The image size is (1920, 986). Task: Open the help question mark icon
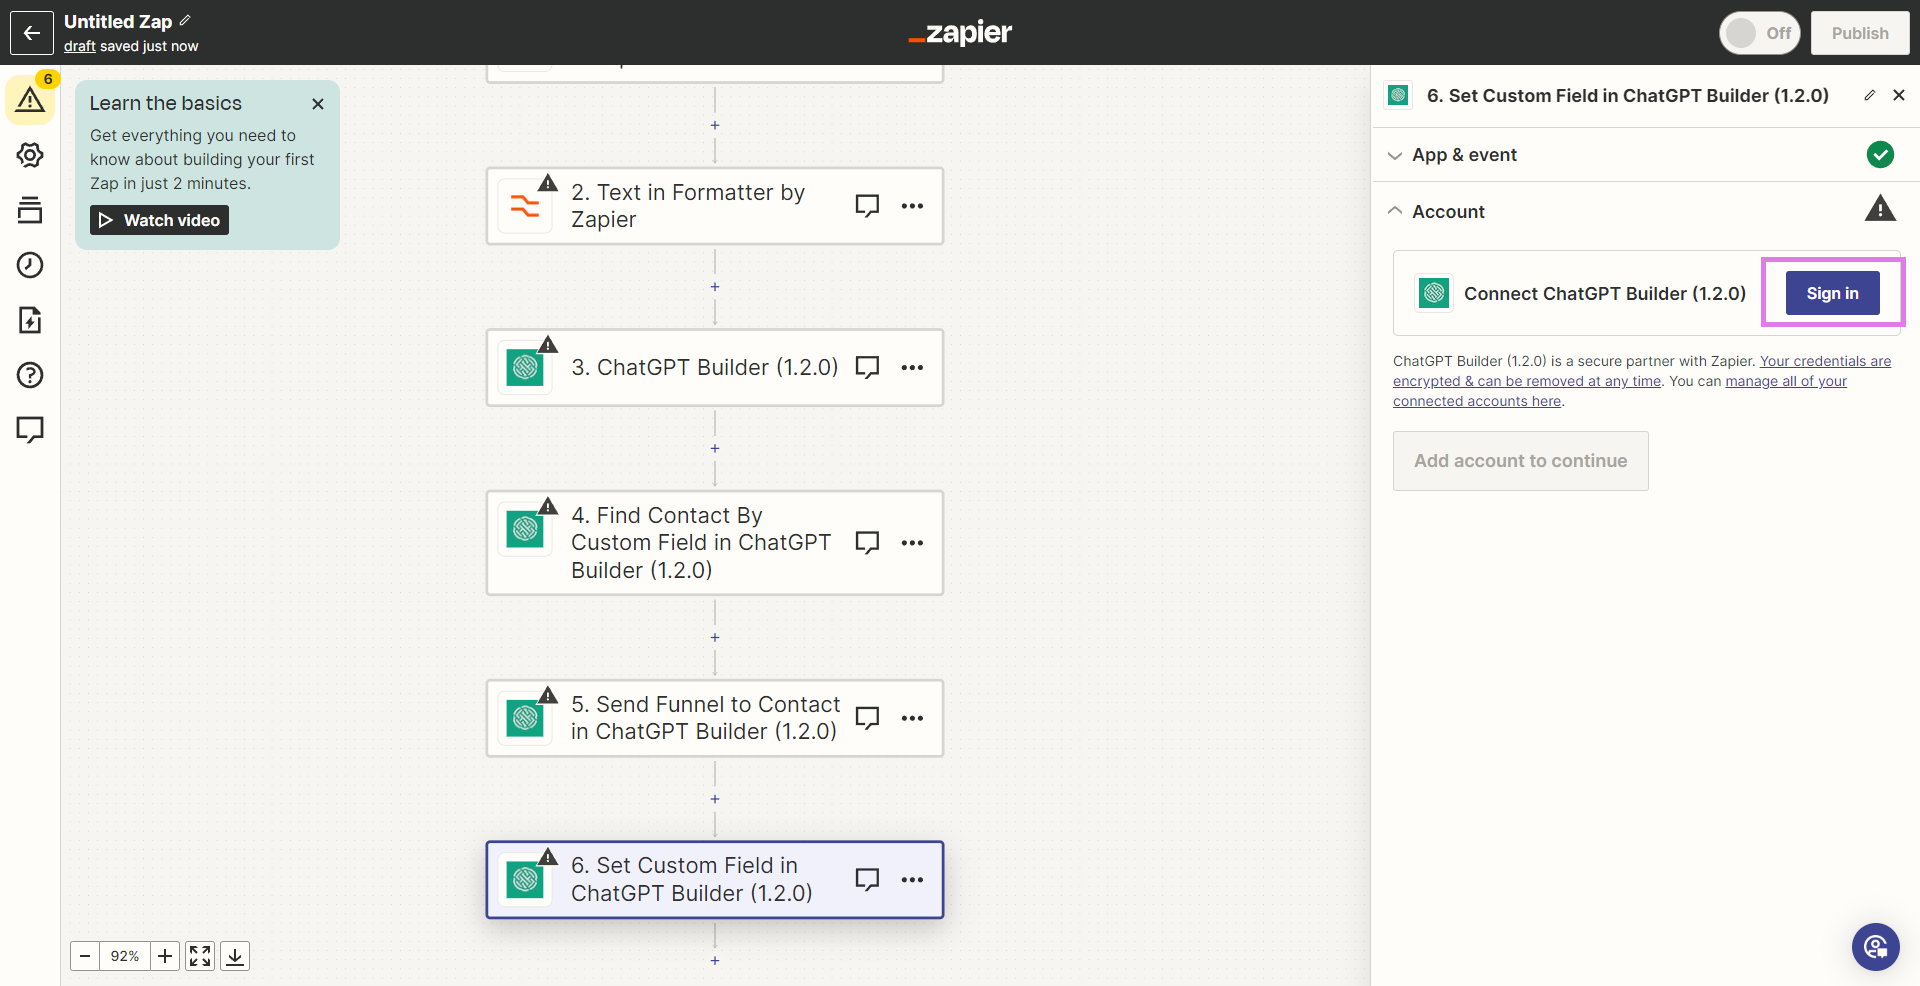pyautogui.click(x=30, y=375)
